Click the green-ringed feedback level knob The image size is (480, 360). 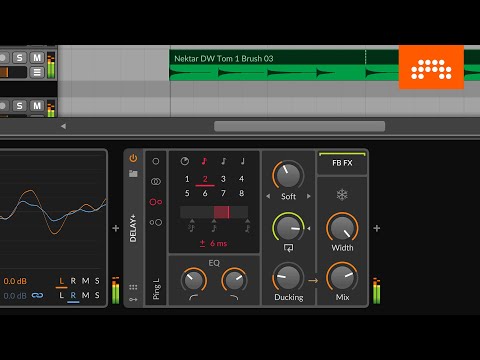[288, 228]
